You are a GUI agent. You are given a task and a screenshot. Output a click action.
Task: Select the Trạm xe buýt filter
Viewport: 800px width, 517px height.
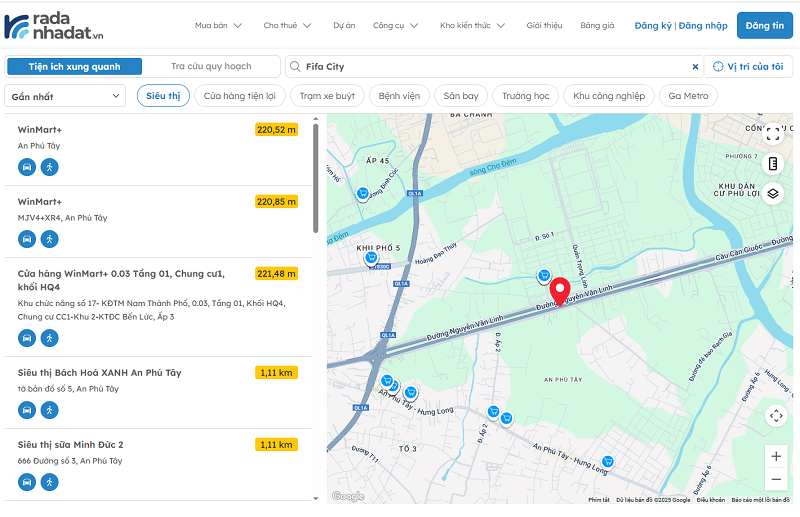coord(327,96)
